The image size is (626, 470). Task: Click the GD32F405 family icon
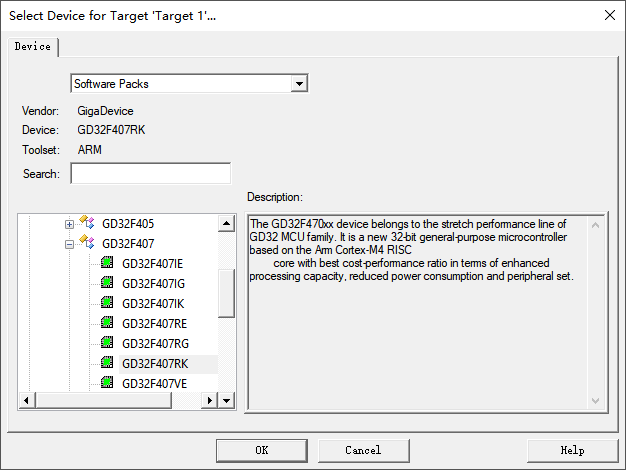87,222
